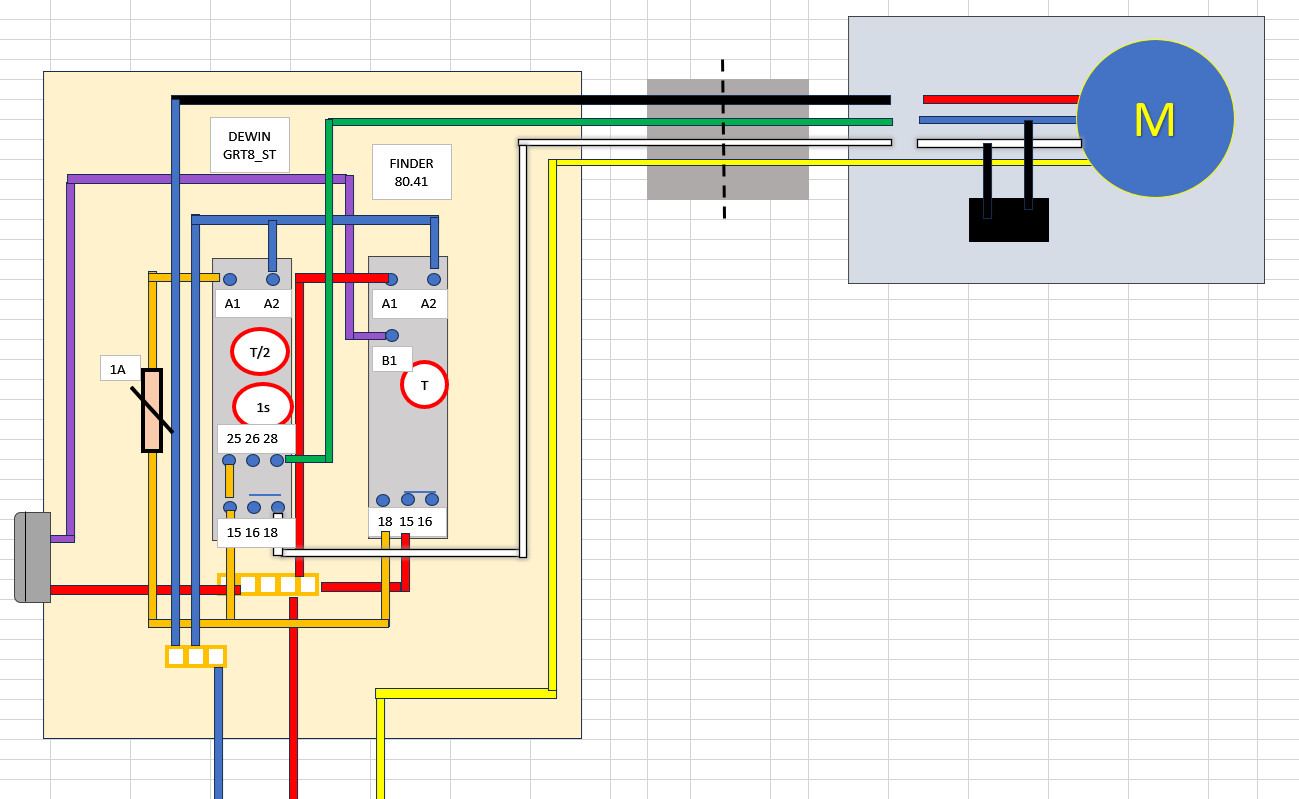Select the 18 15 16 label on Finder relay

click(x=406, y=522)
